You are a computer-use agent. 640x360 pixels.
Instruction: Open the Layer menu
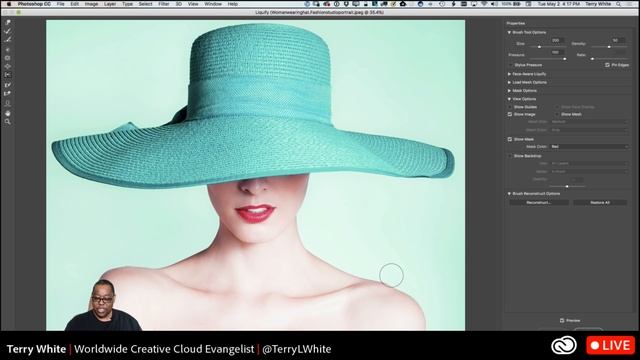point(110,4)
